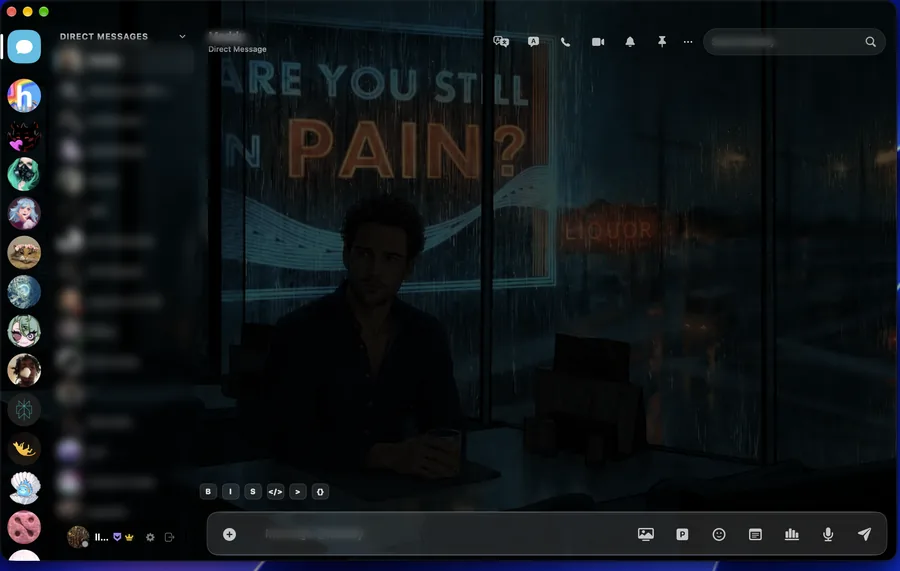
Task: Start a video call with camera icon
Action: point(598,42)
